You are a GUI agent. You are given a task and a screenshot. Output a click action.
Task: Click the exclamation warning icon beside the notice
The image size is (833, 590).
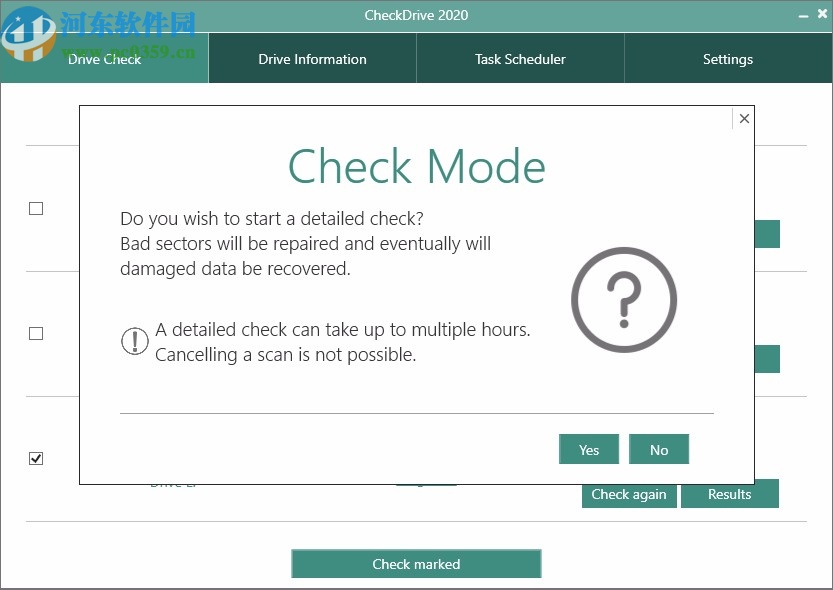(x=135, y=341)
